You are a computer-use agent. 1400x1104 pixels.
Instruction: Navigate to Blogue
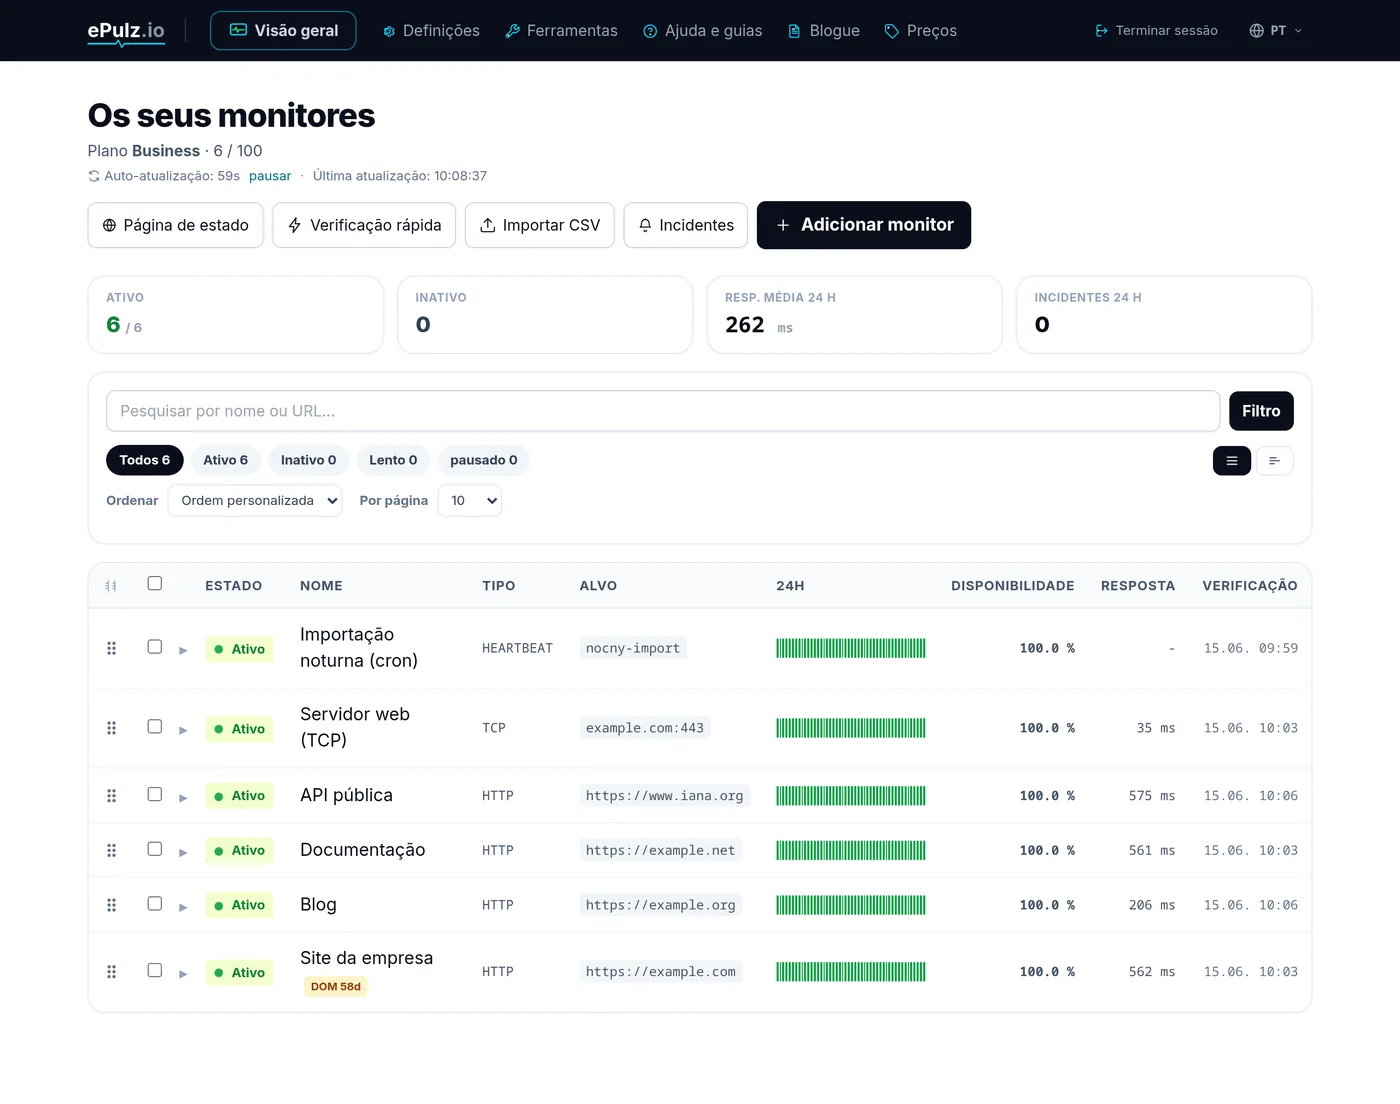[x=824, y=31]
